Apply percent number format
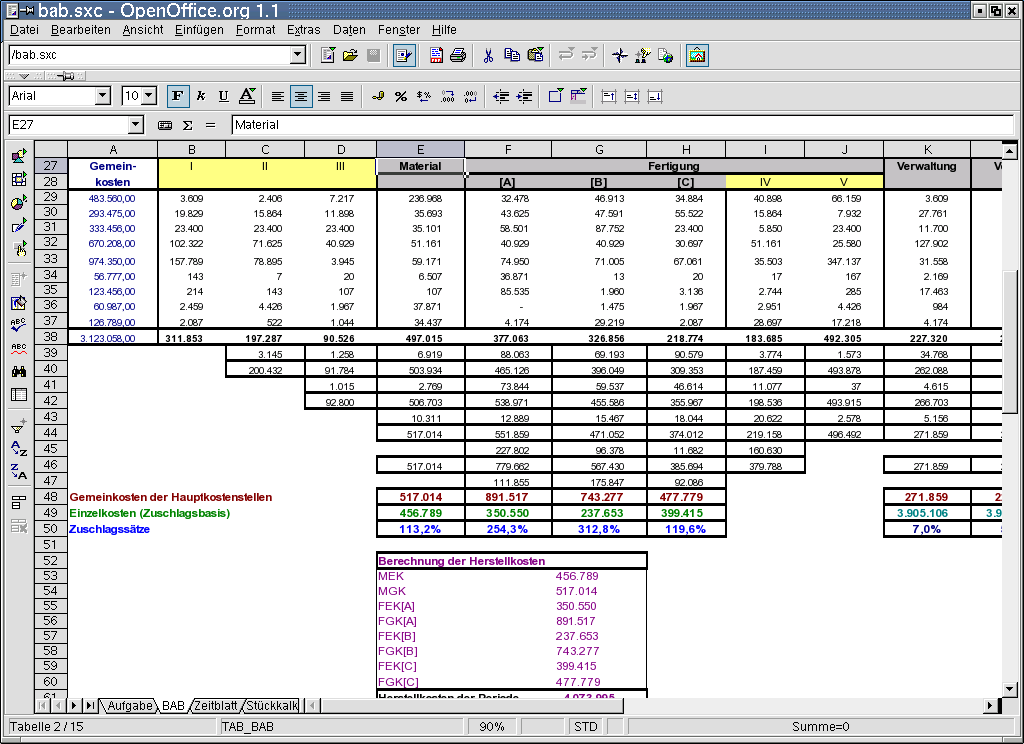 coord(400,96)
